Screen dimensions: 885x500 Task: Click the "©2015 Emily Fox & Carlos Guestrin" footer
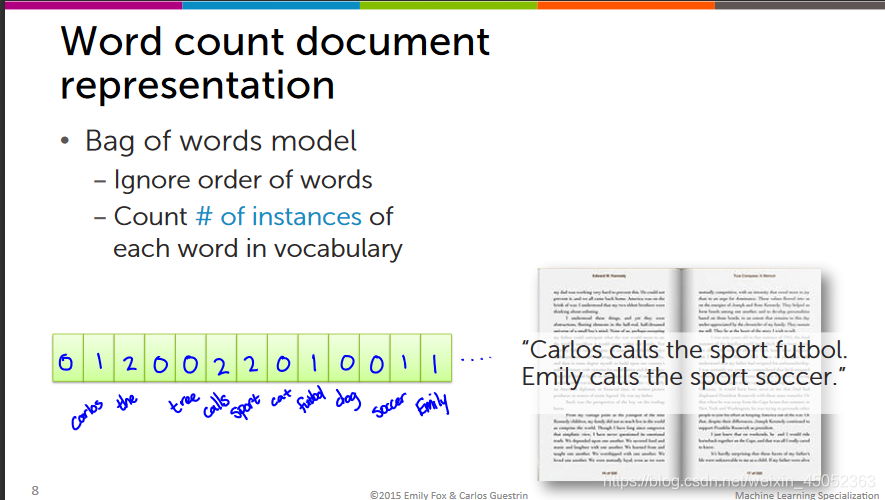[x=449, y=495]
